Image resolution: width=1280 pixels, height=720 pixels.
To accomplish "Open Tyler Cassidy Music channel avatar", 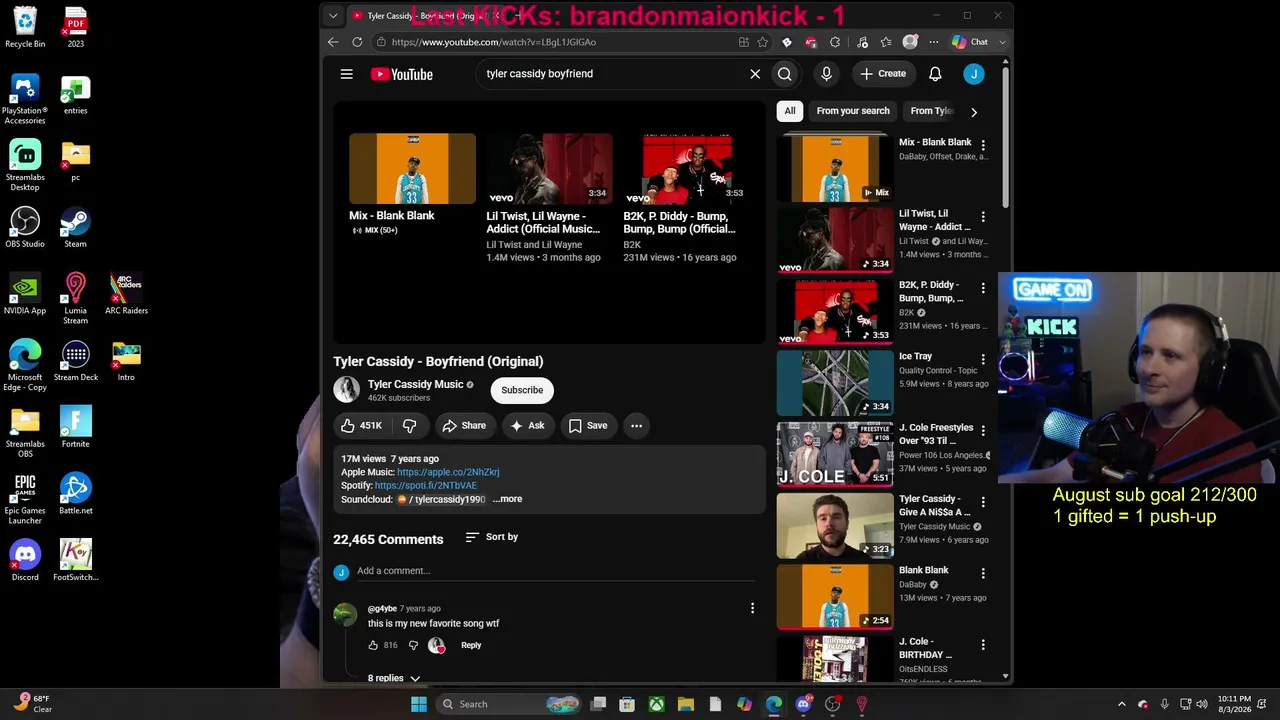I will 346,390.
